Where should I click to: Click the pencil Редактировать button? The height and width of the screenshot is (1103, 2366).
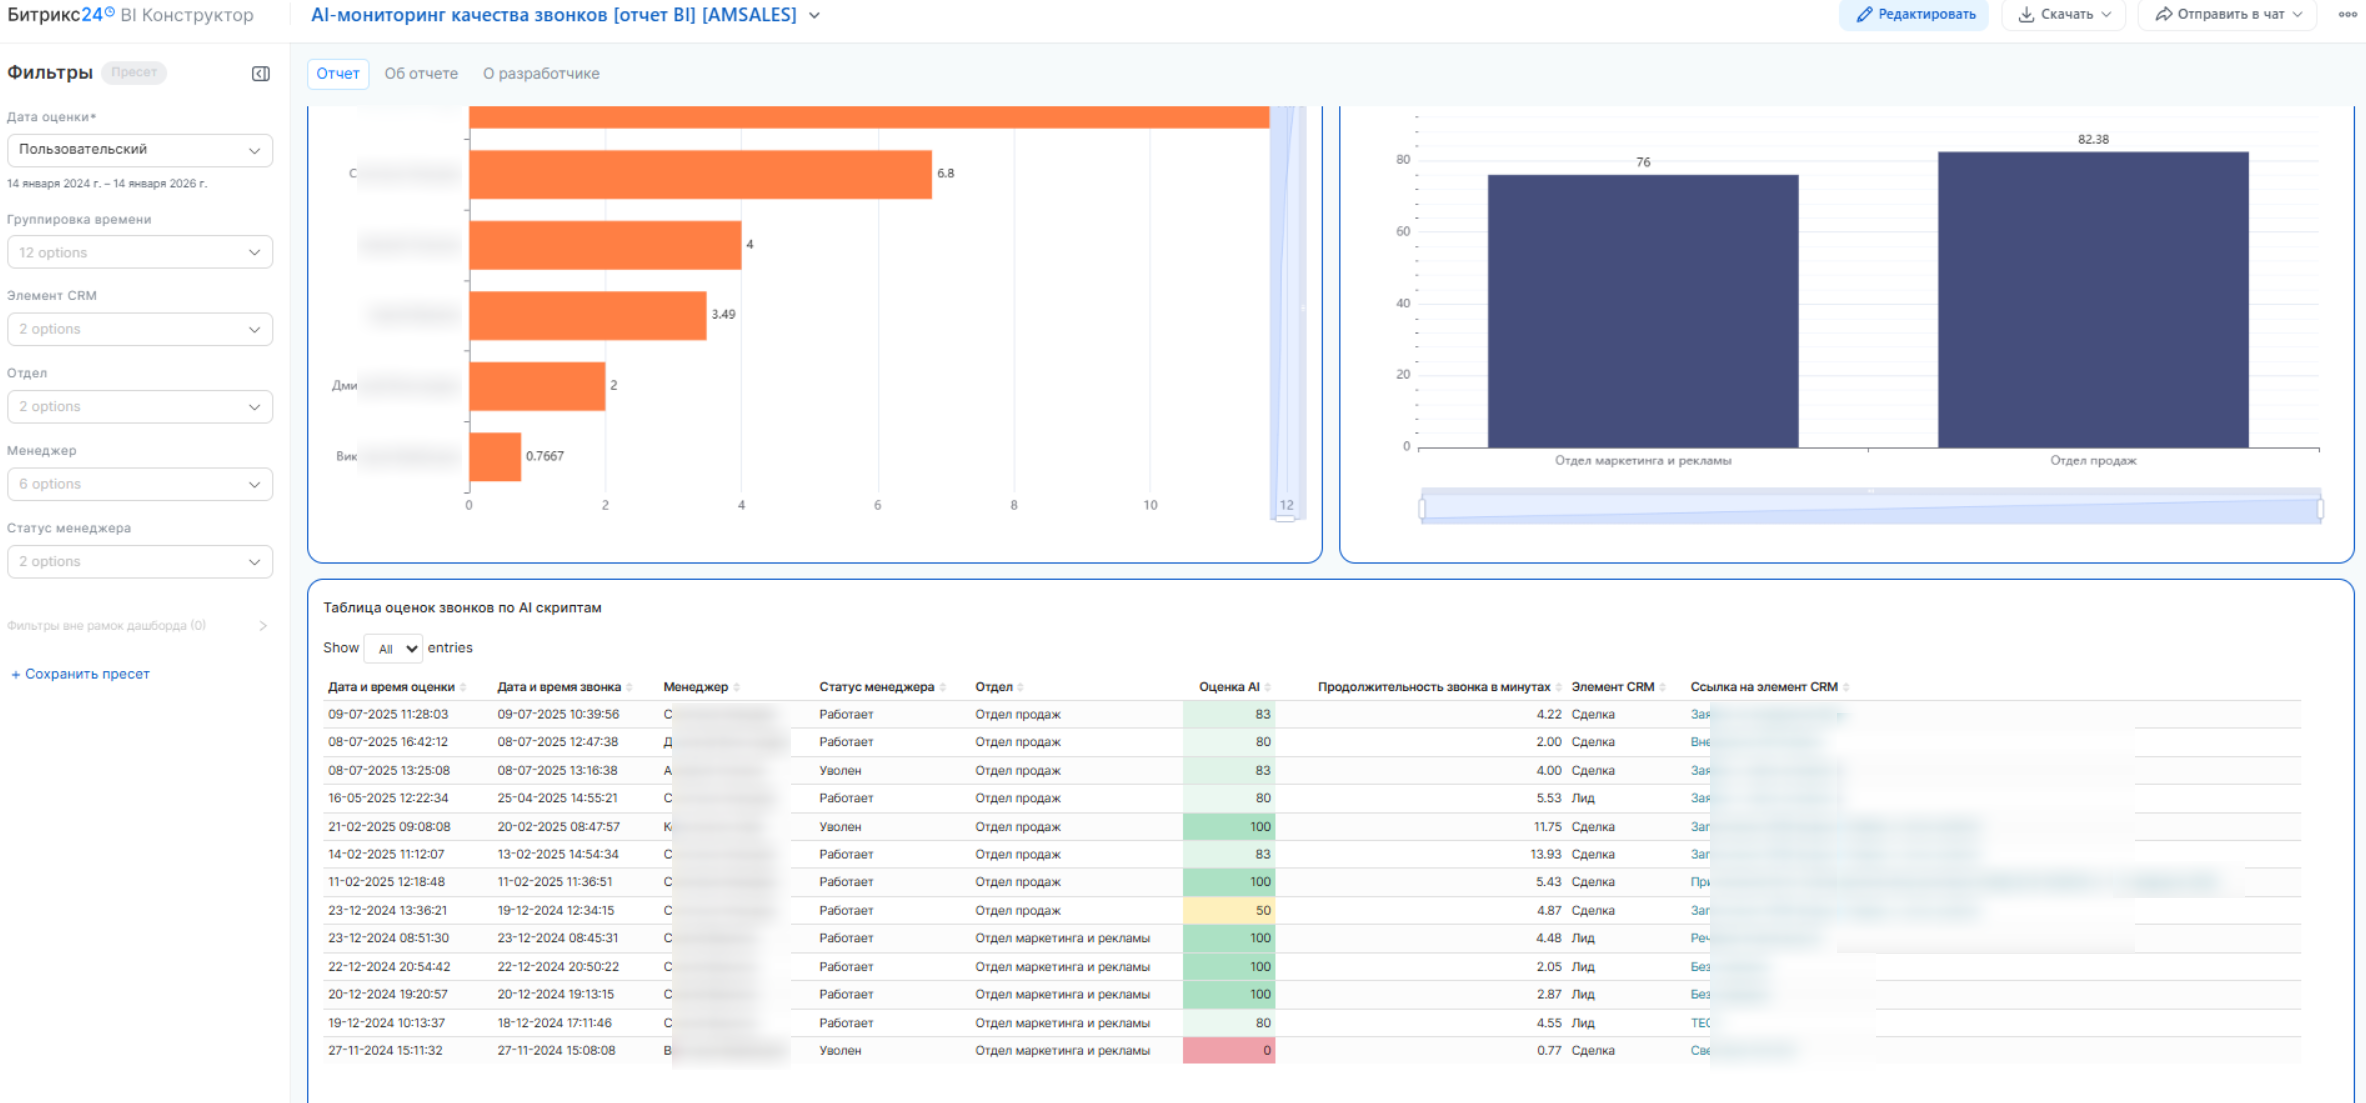click(1914, 14)
